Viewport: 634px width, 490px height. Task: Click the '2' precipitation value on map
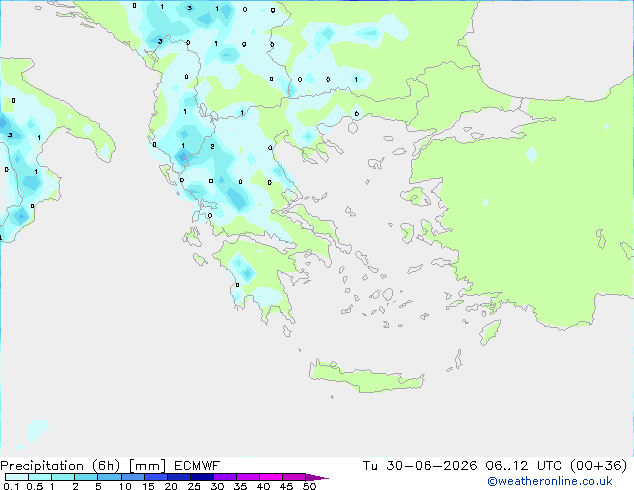(212, 146)
